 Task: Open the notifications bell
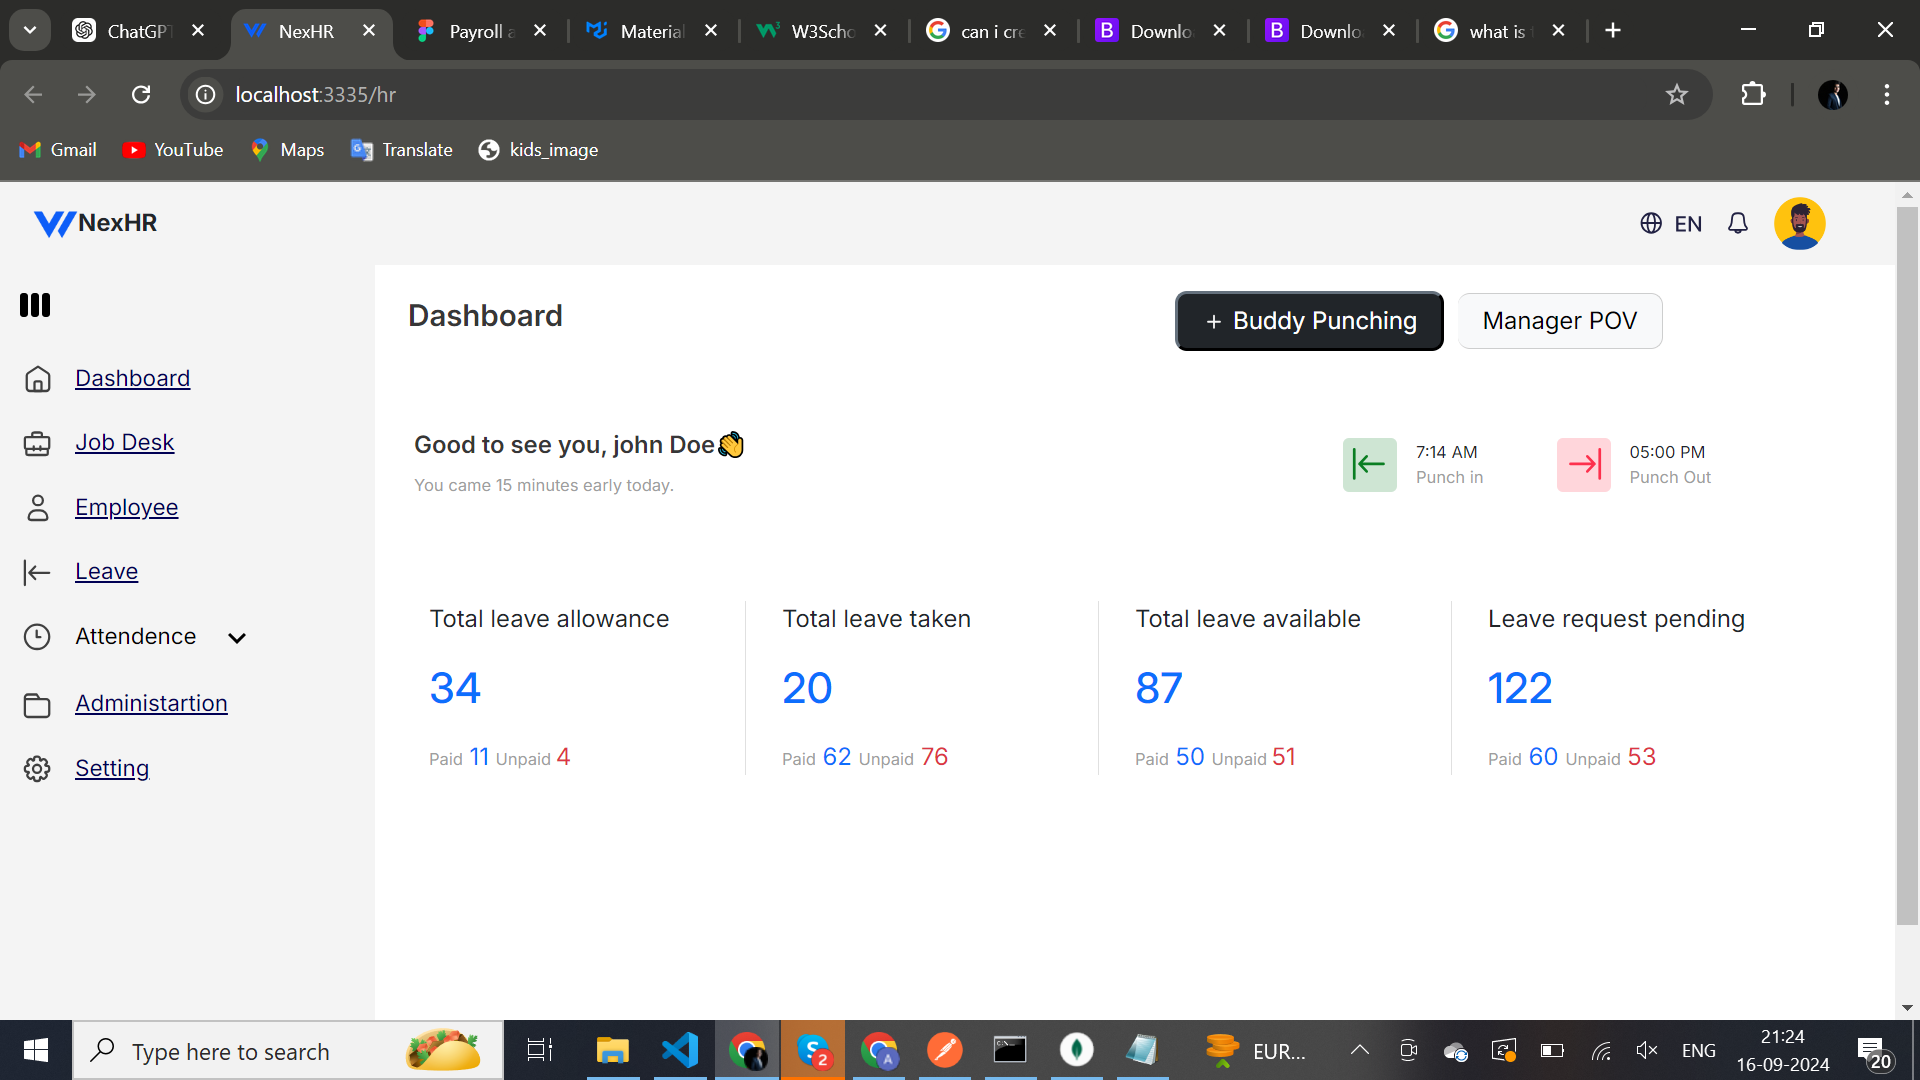pos(1738,223)
